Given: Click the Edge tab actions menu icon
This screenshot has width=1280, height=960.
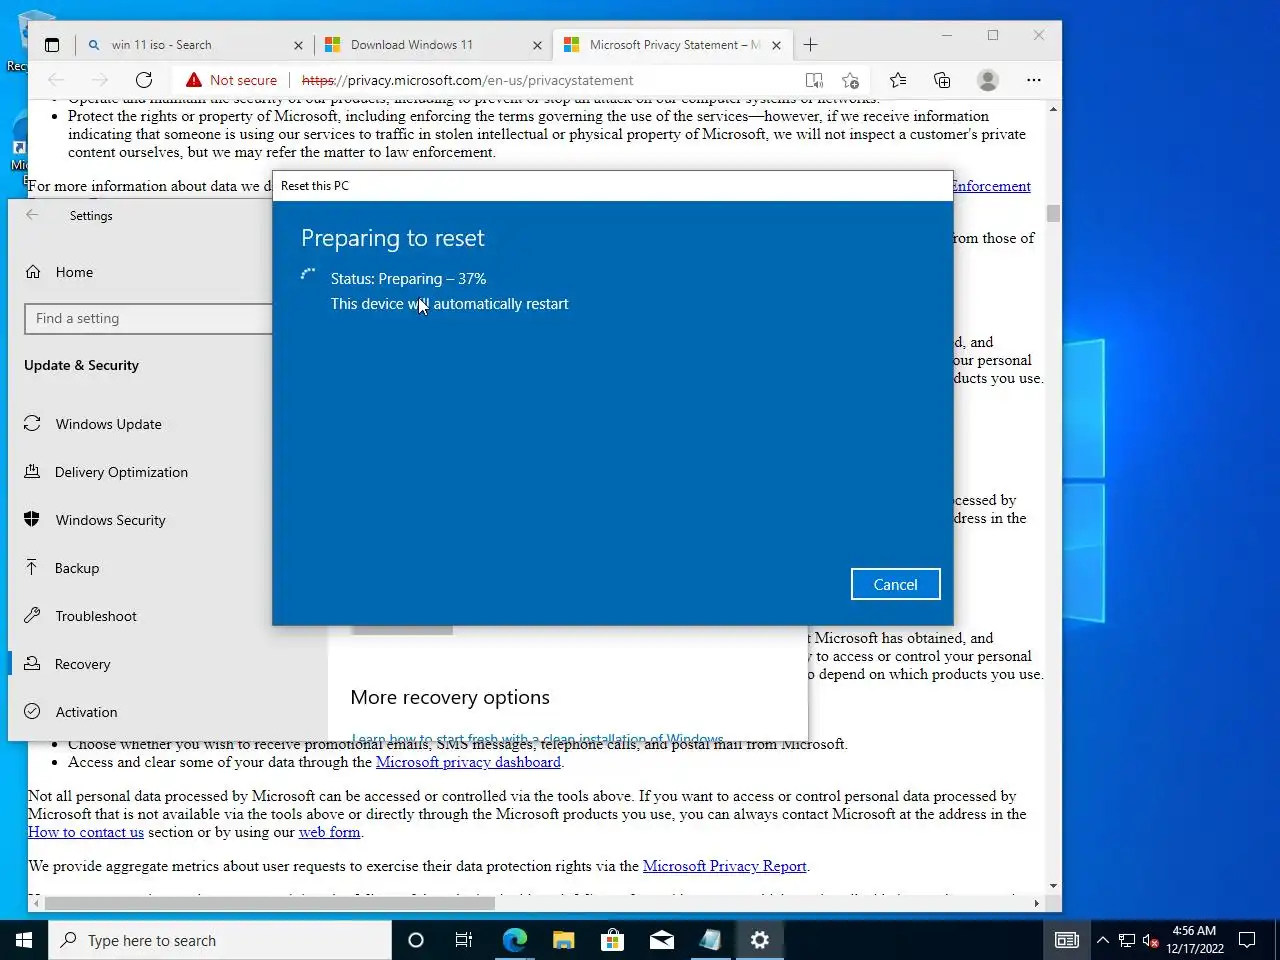Looking at the screenshot, I should (x=52, y=45).
